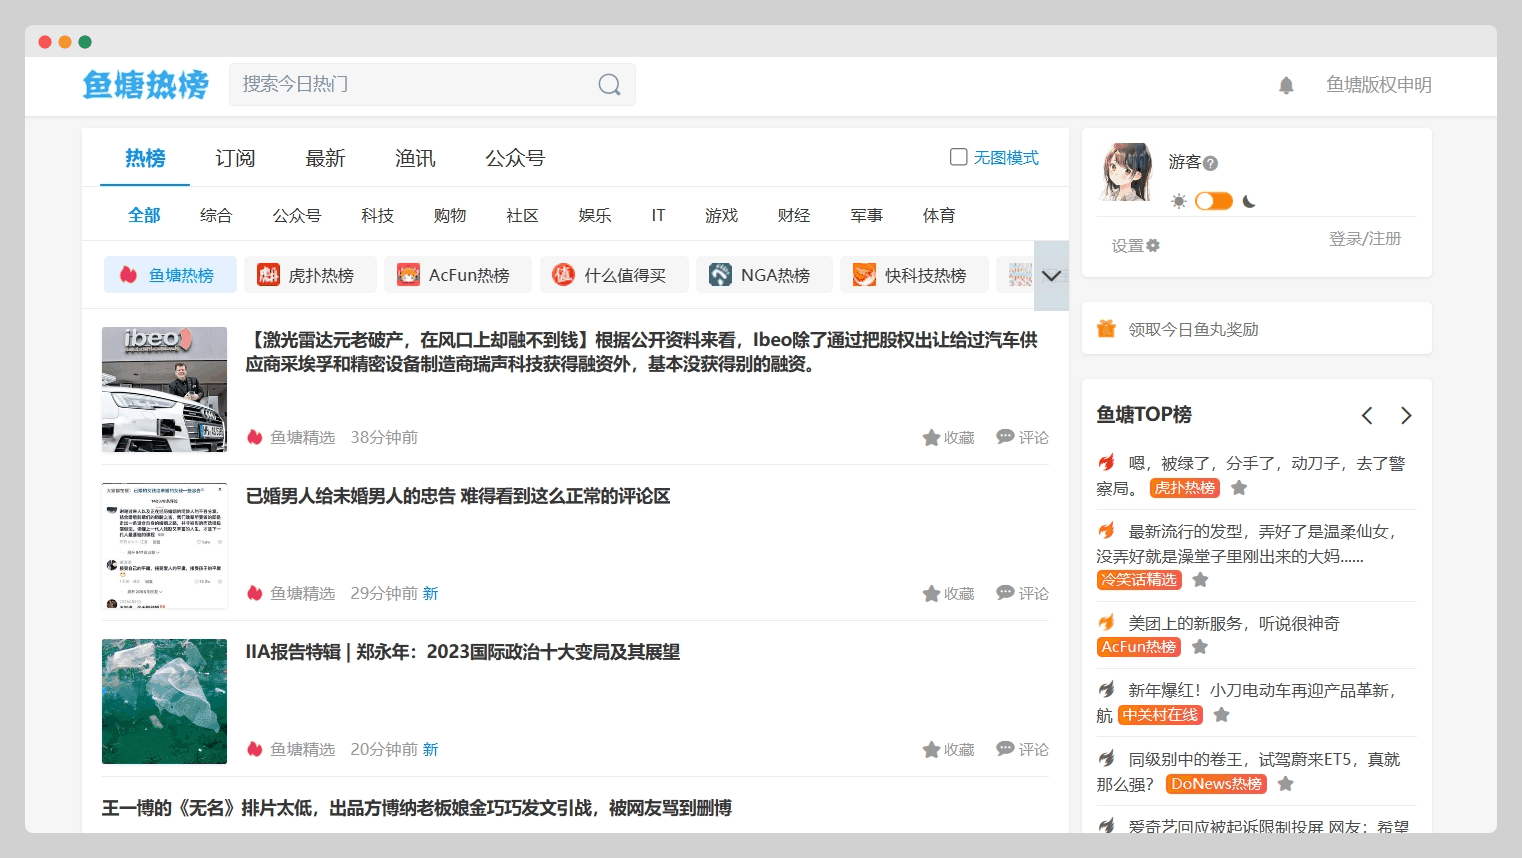Click the star icon to favorite Ibeo article

coord(931,438)
